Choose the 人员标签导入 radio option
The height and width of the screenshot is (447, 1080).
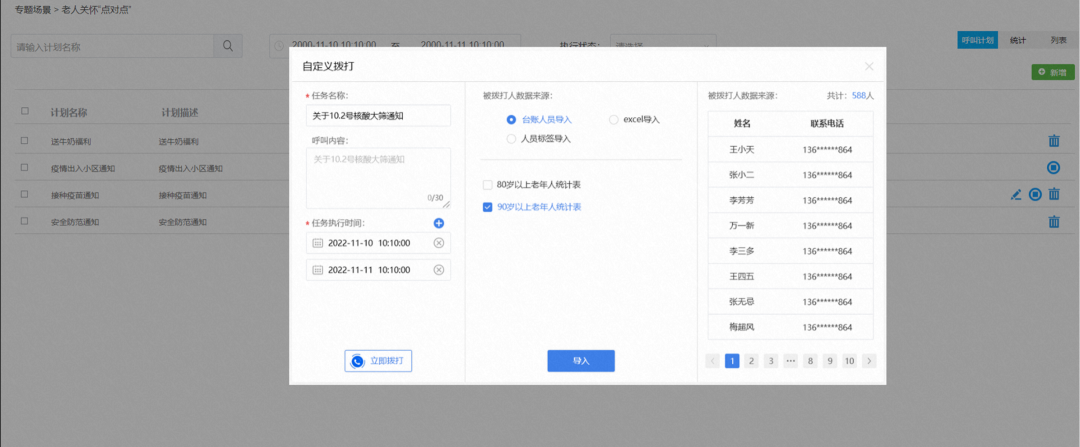coord(511,139)
